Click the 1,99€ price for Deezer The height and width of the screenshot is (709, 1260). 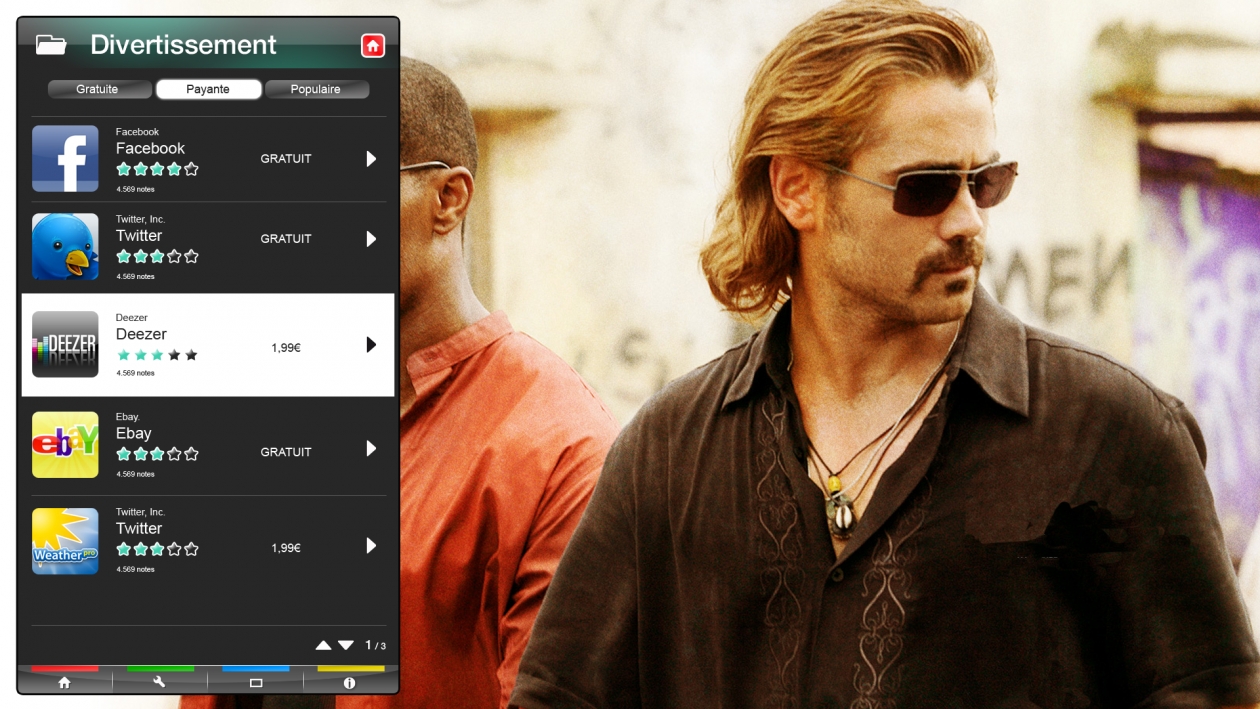286,348
